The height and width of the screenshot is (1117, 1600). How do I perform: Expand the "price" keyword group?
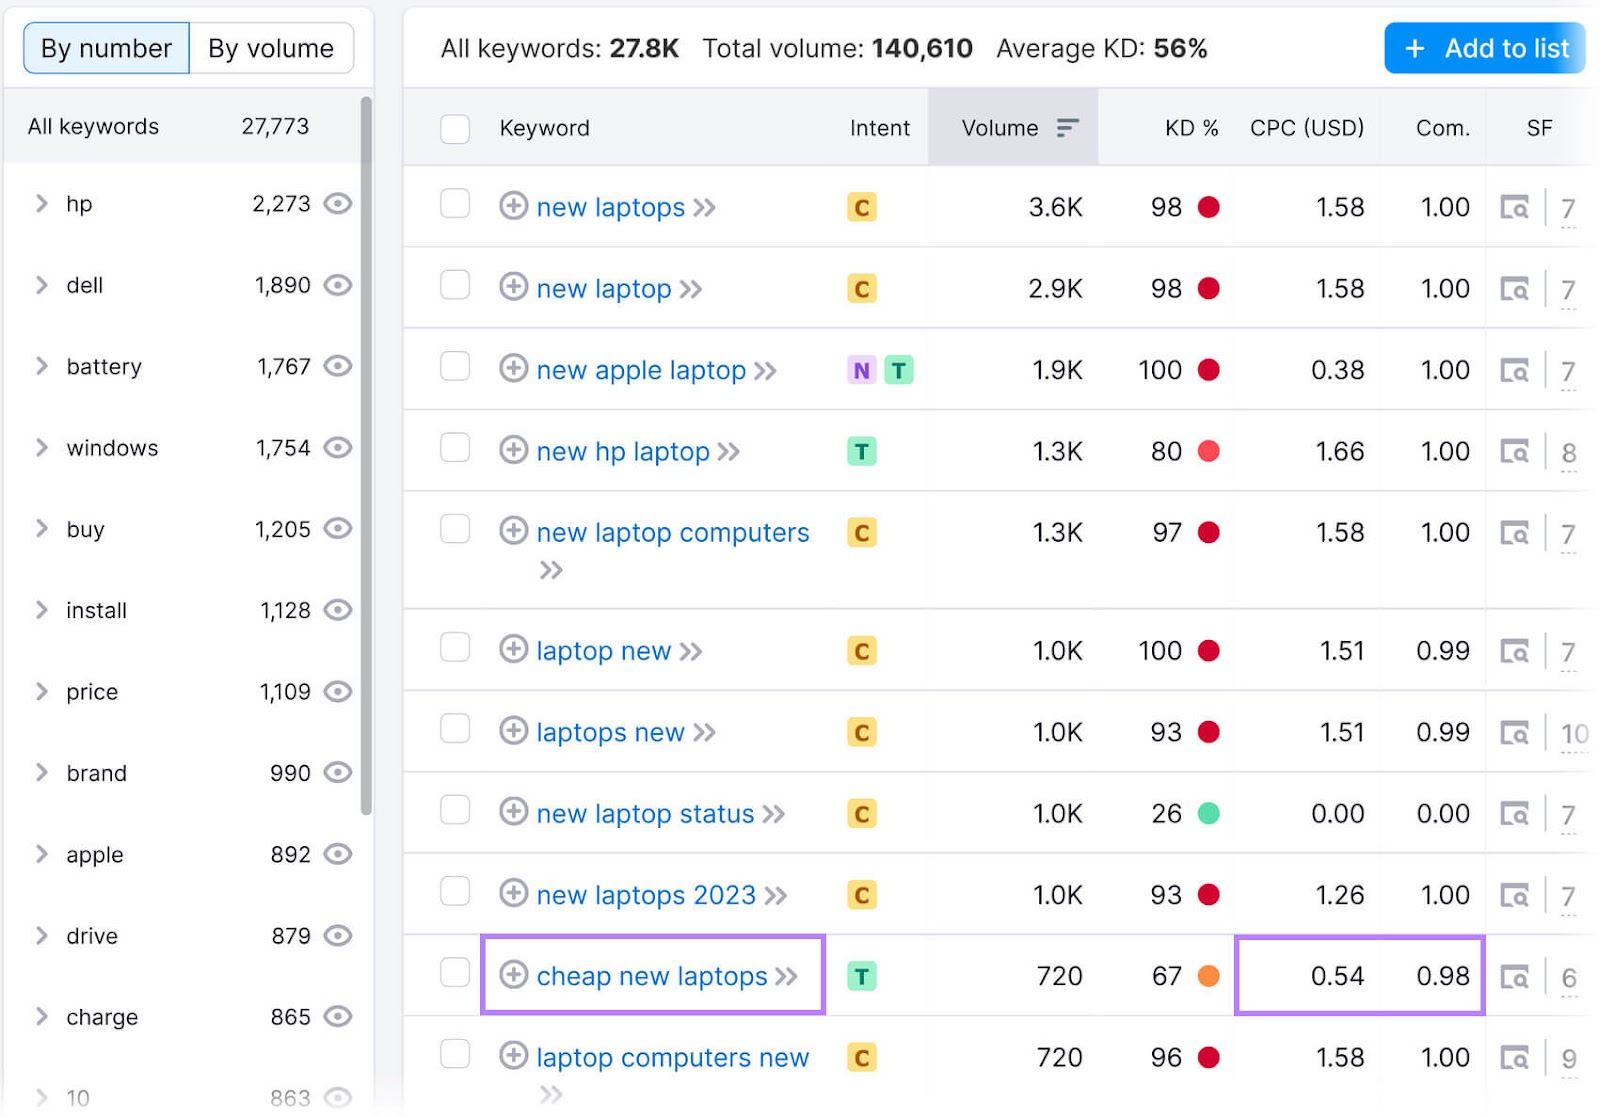[41, 691]
